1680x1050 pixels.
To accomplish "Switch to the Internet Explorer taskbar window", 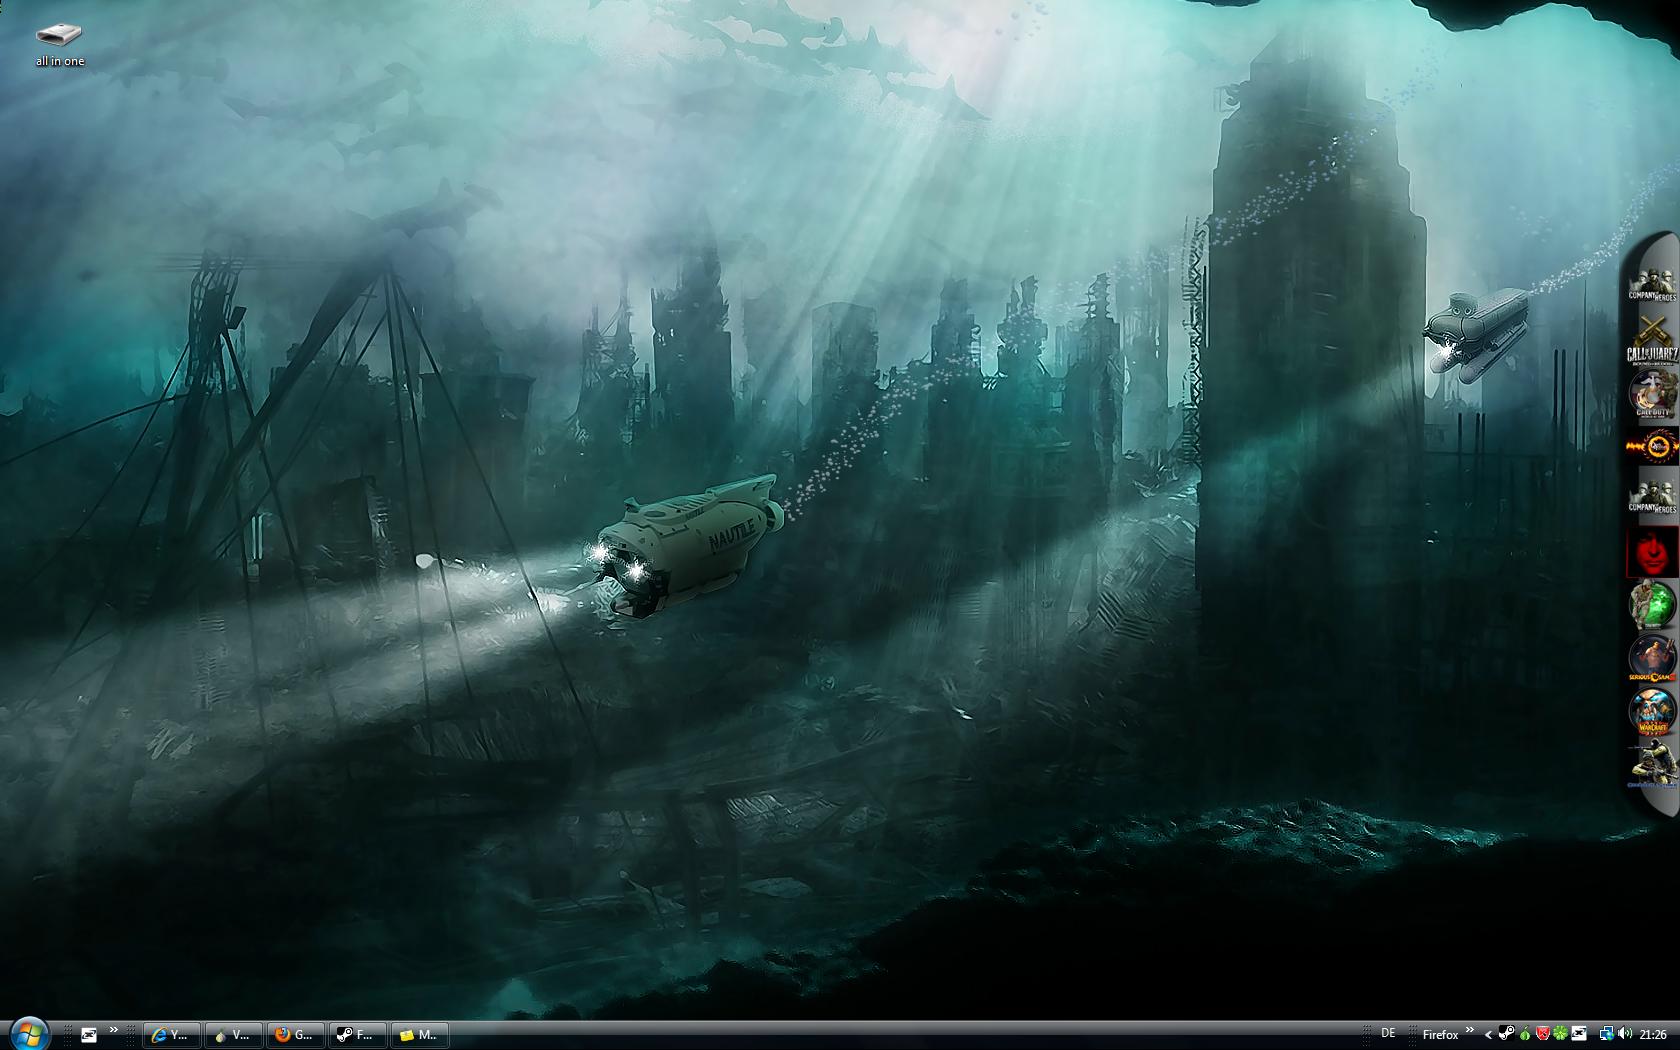I will click(x=172, y=1035).
